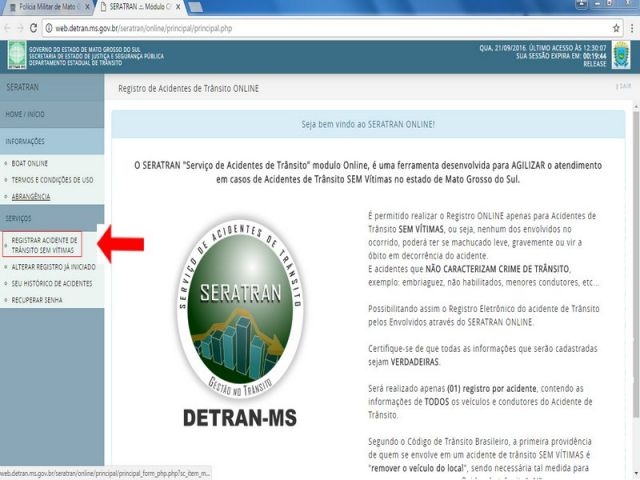640x480 pixels.
Task: Open a new browser tab
Action: tap(196, 7)
